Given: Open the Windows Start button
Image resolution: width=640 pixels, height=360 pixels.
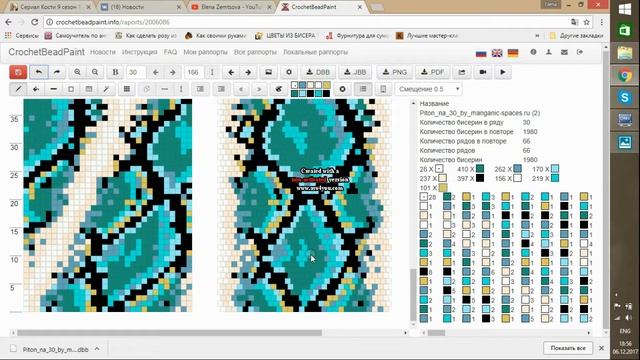Looking at the screenshot, I should tap(625, 9).
